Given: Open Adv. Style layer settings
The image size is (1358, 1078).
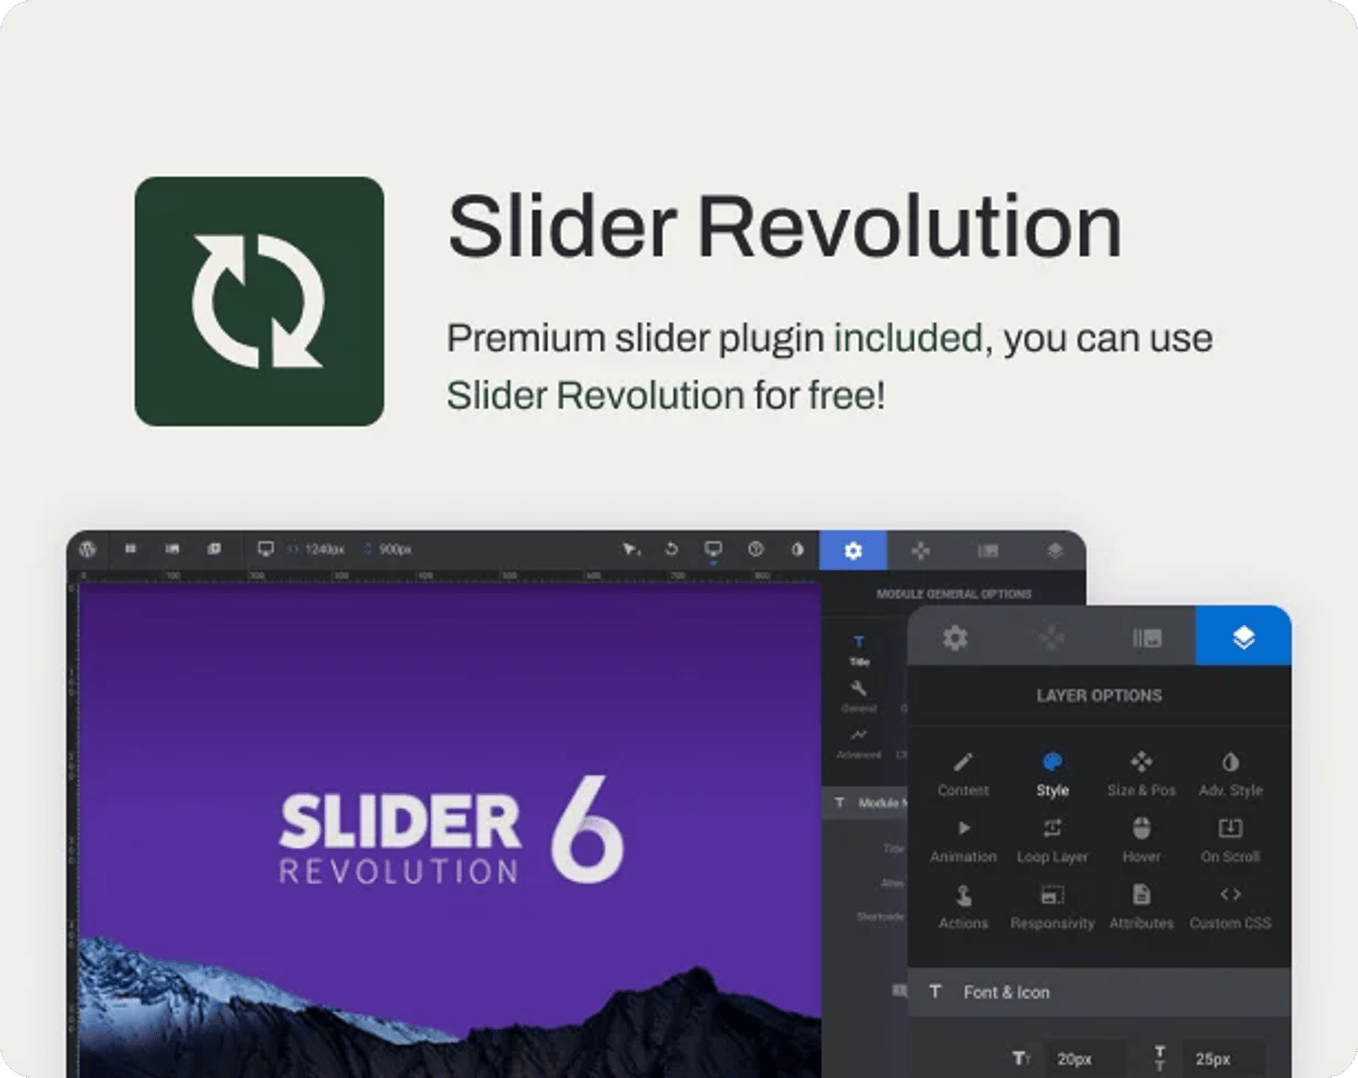Looking at the screenshot, I should [x=1230, y=774].
